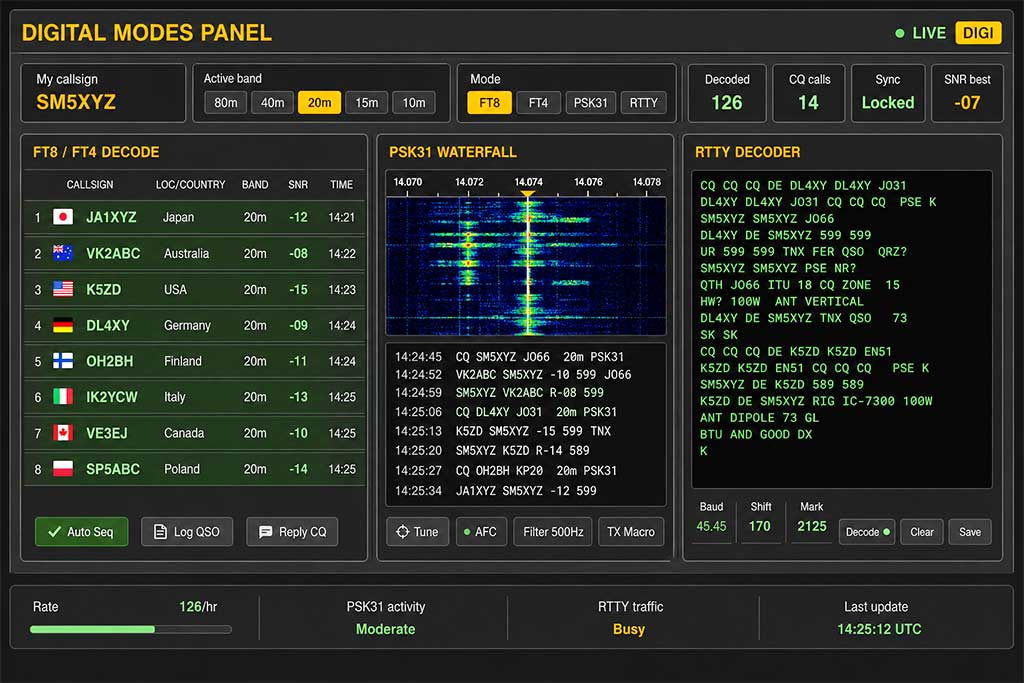The height and width of the screenshot is (683, 1024).
Task: Click the Rate progress bar
Action: tap(131, 629)
